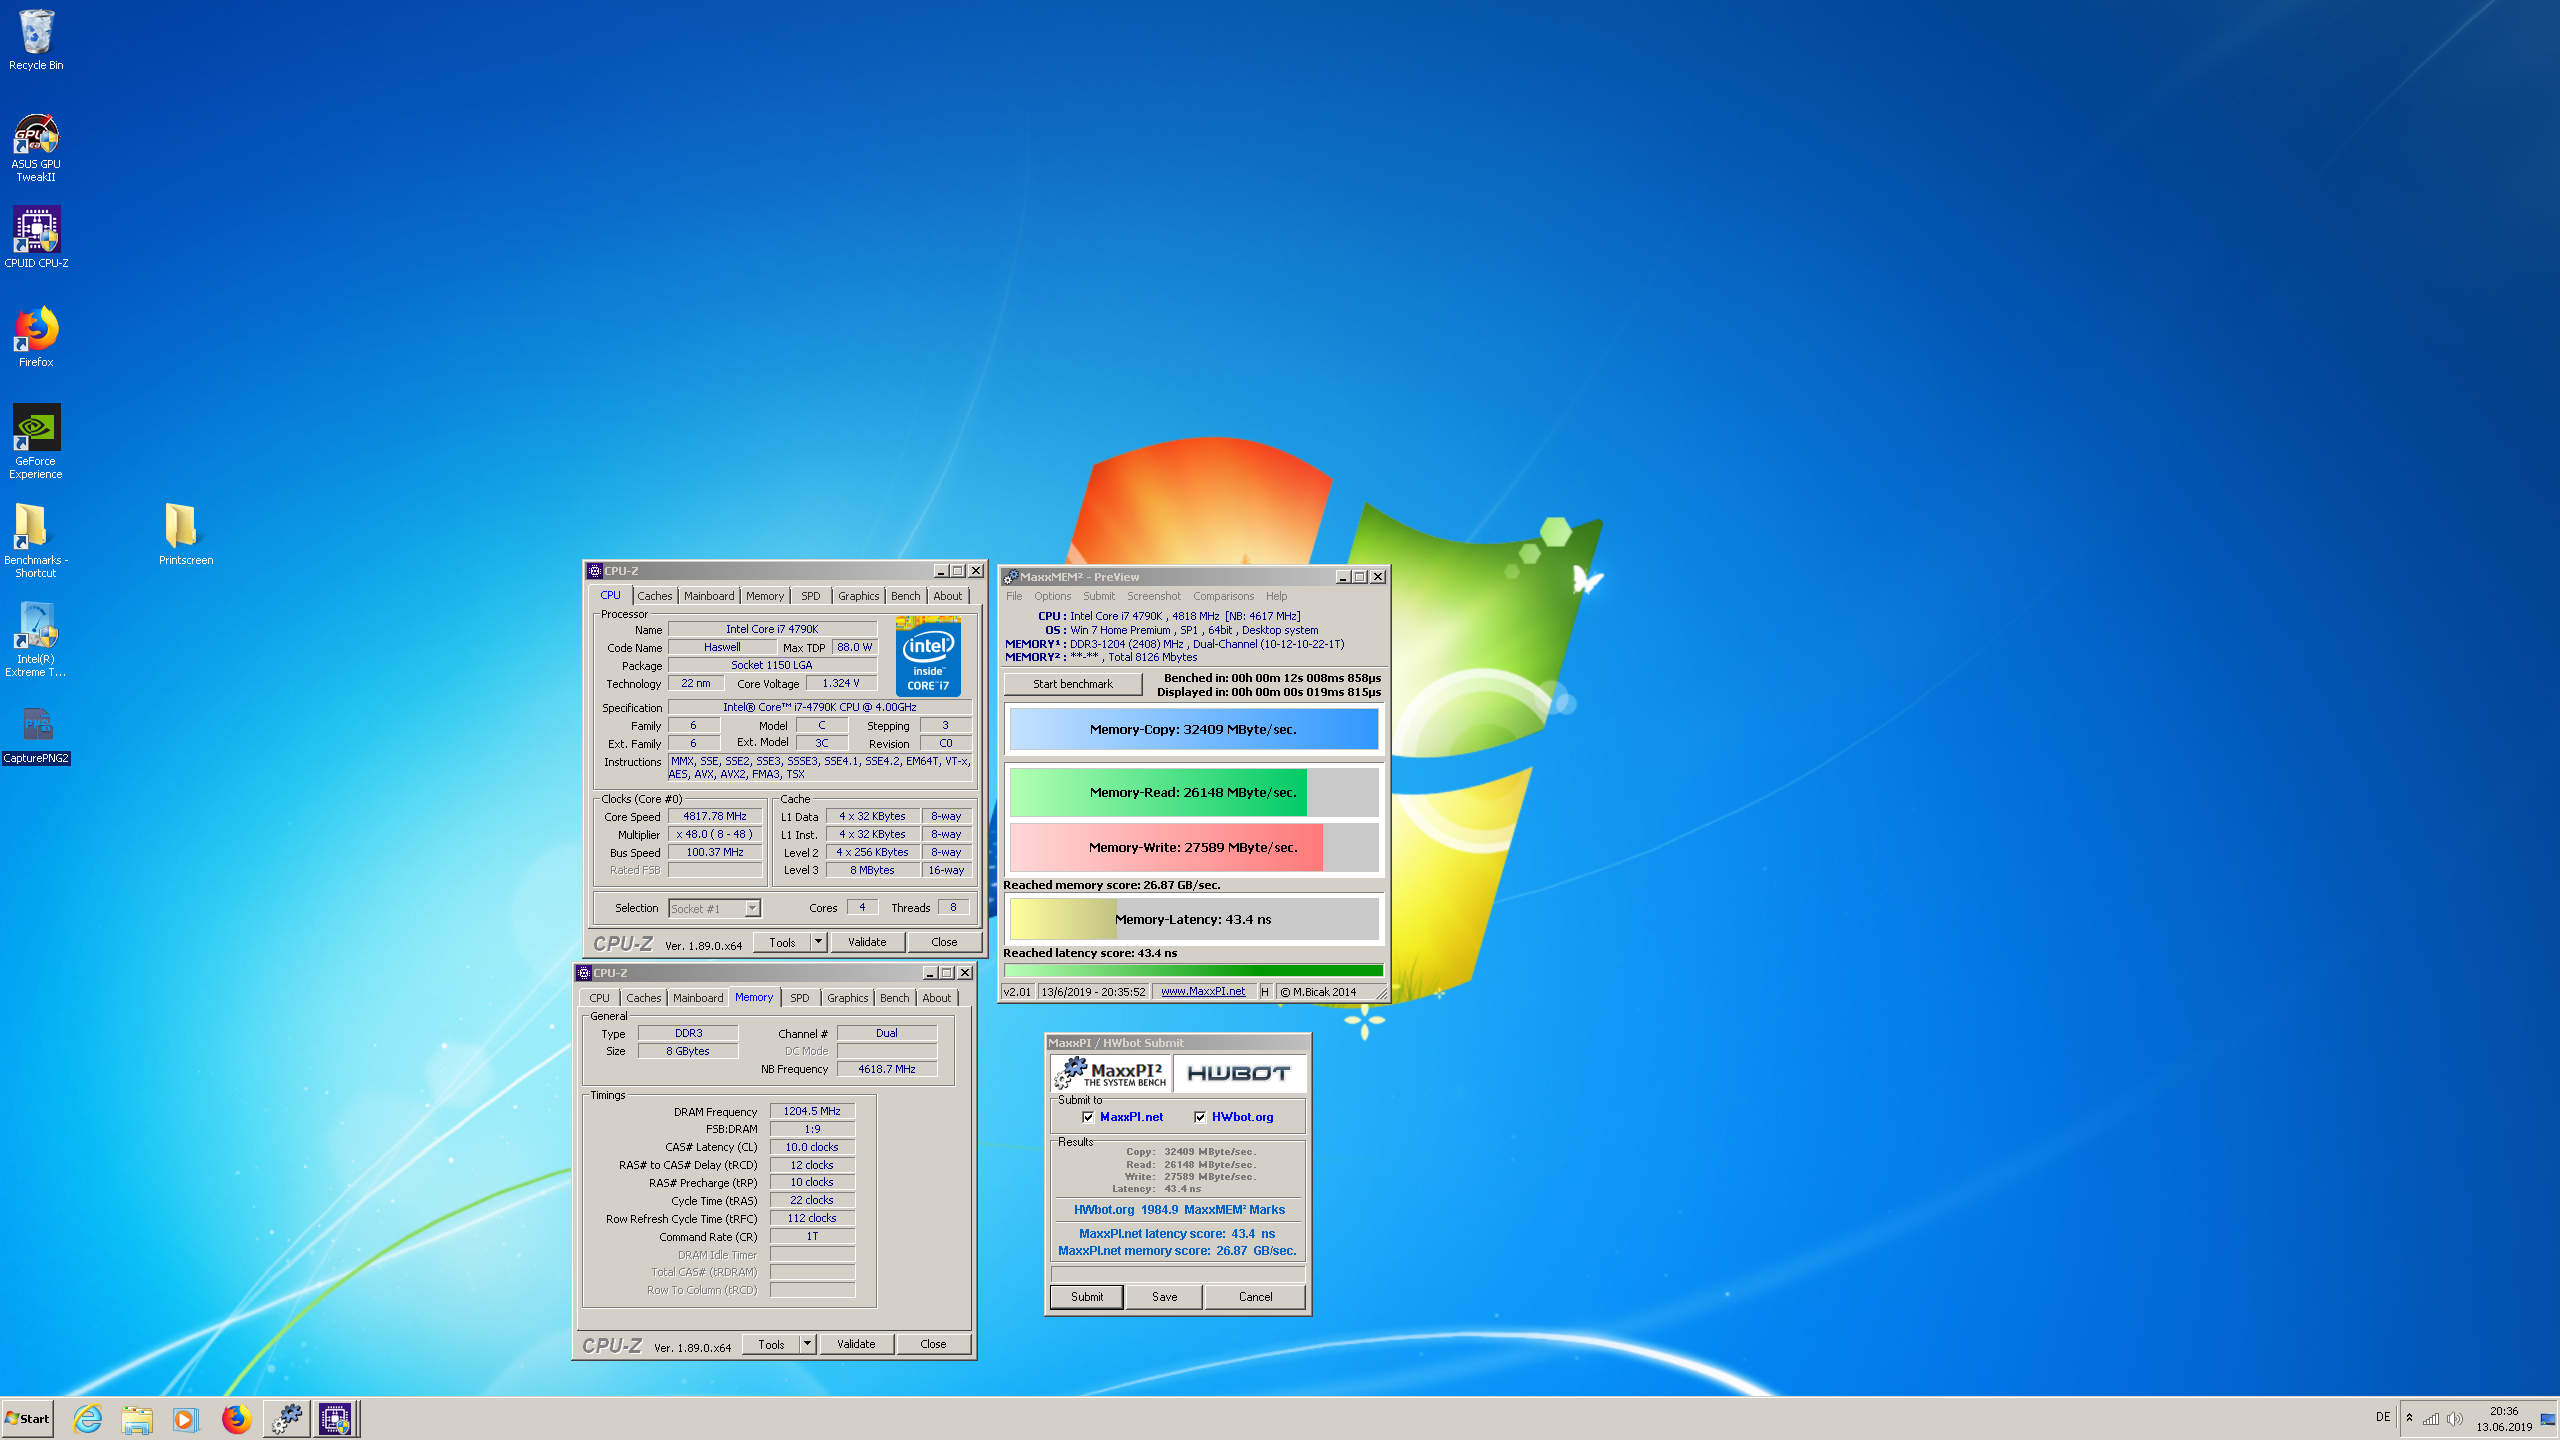Screen dimensions: 2560x1440
Task: Switch to CPU tab in lower CPU-Z
Action: pyautogui.click(x=599, y=998)
